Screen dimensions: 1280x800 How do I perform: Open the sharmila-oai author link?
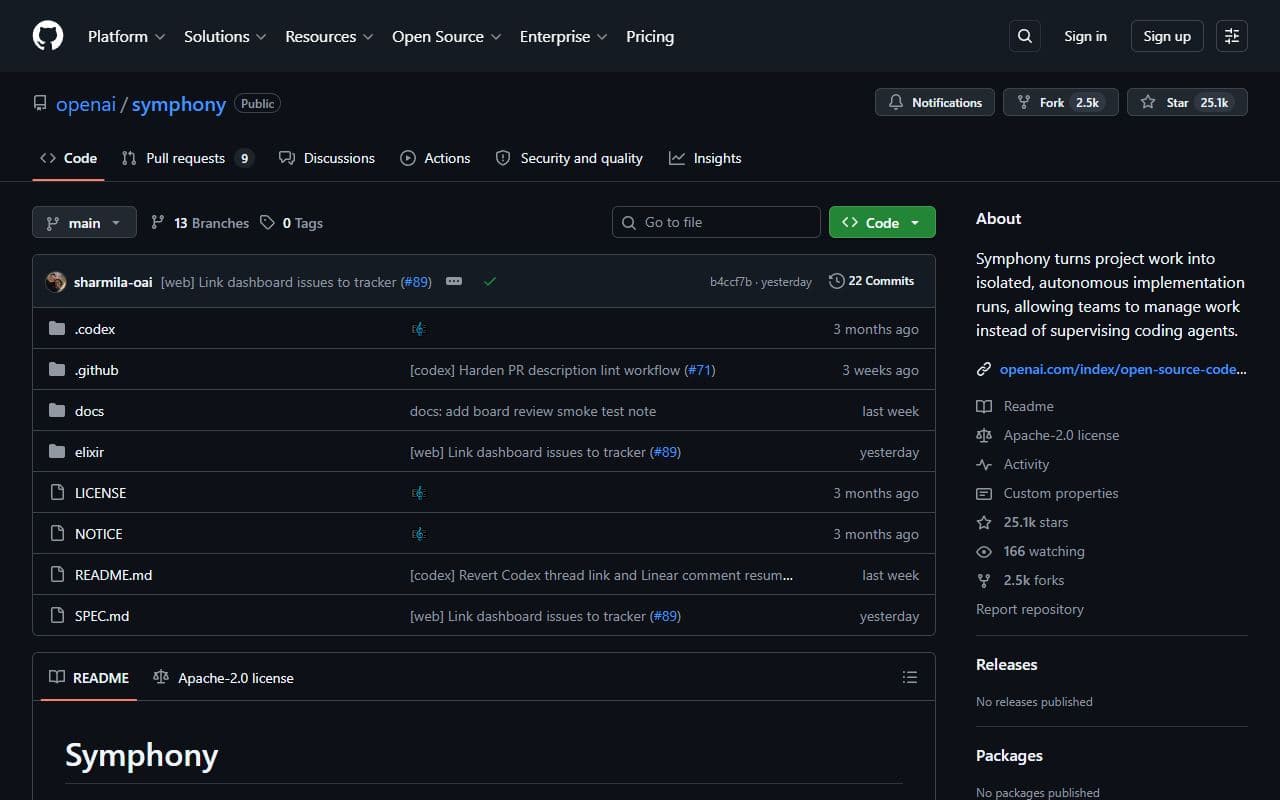pos(113,282)
